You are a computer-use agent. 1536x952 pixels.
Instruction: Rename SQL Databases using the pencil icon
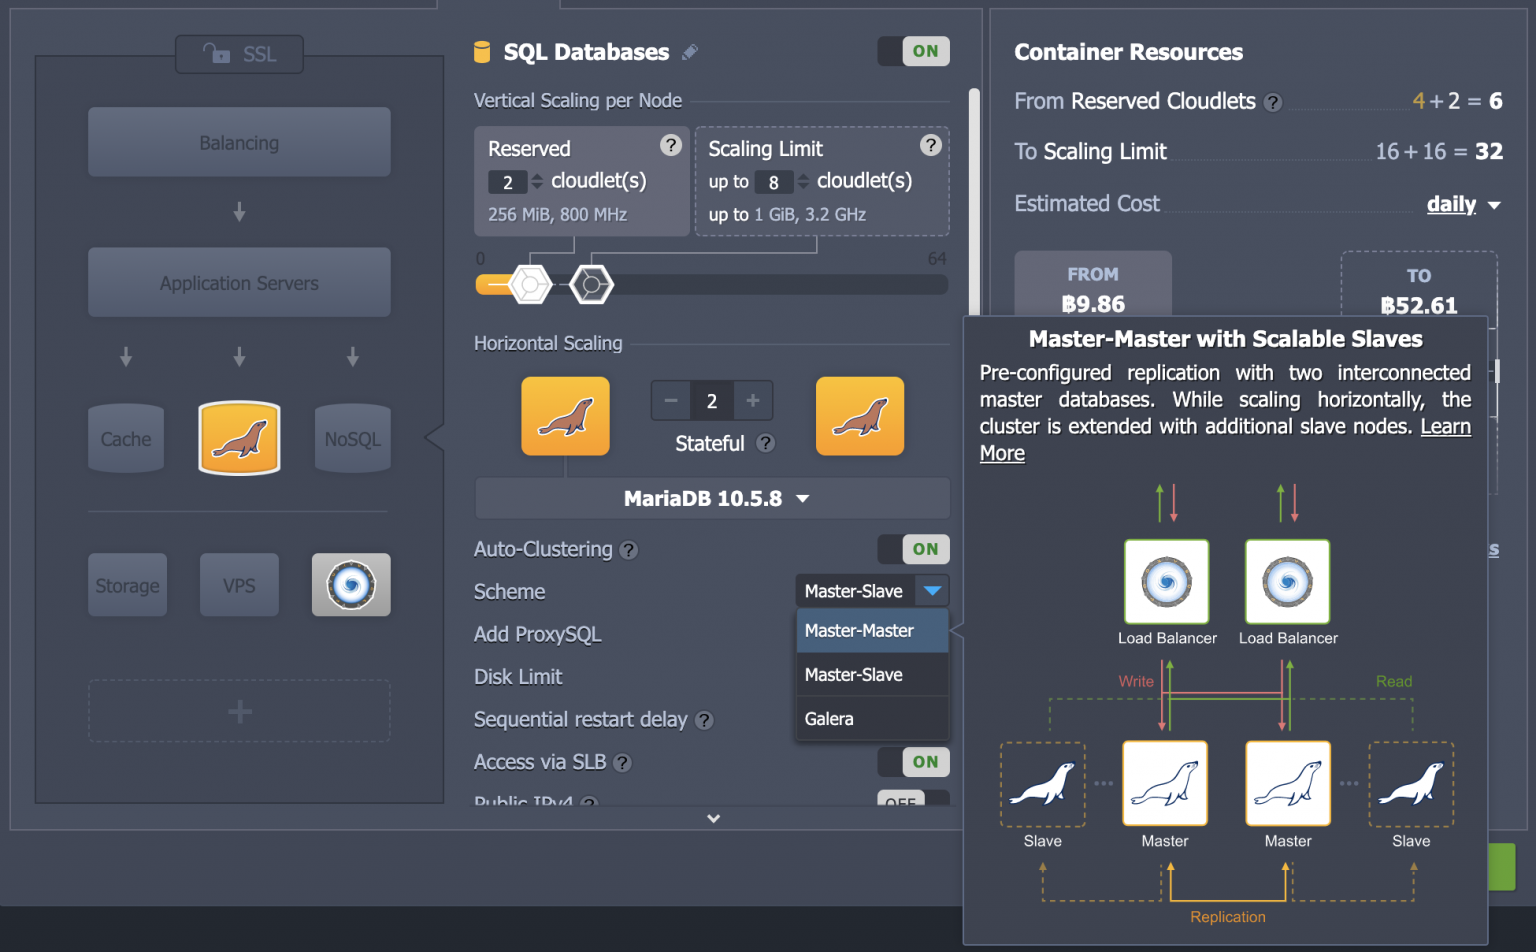pos(689,52)
